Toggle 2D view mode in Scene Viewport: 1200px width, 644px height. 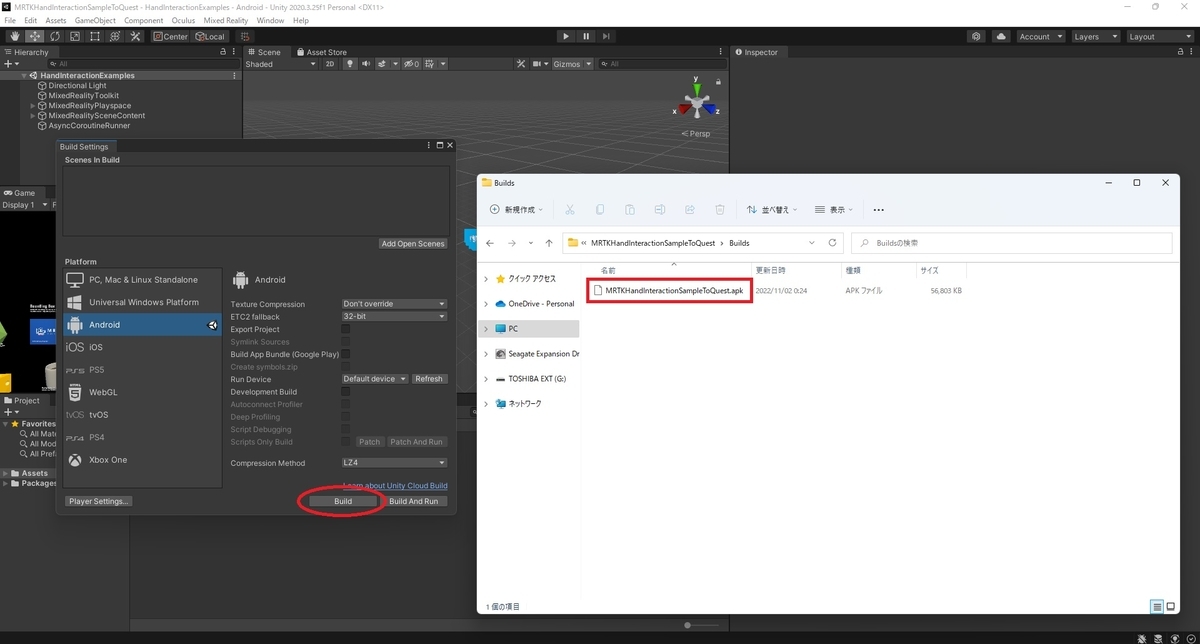point(330,64)
